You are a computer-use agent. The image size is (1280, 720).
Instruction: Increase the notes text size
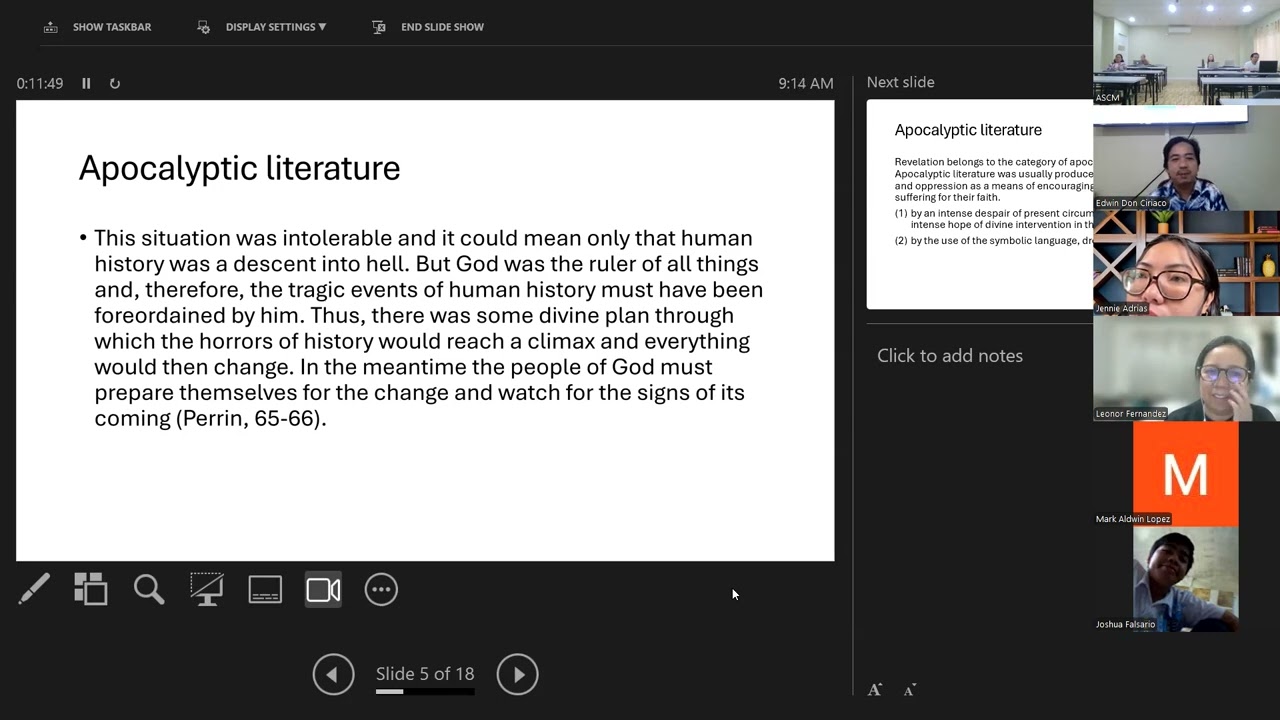coord(875,690)
